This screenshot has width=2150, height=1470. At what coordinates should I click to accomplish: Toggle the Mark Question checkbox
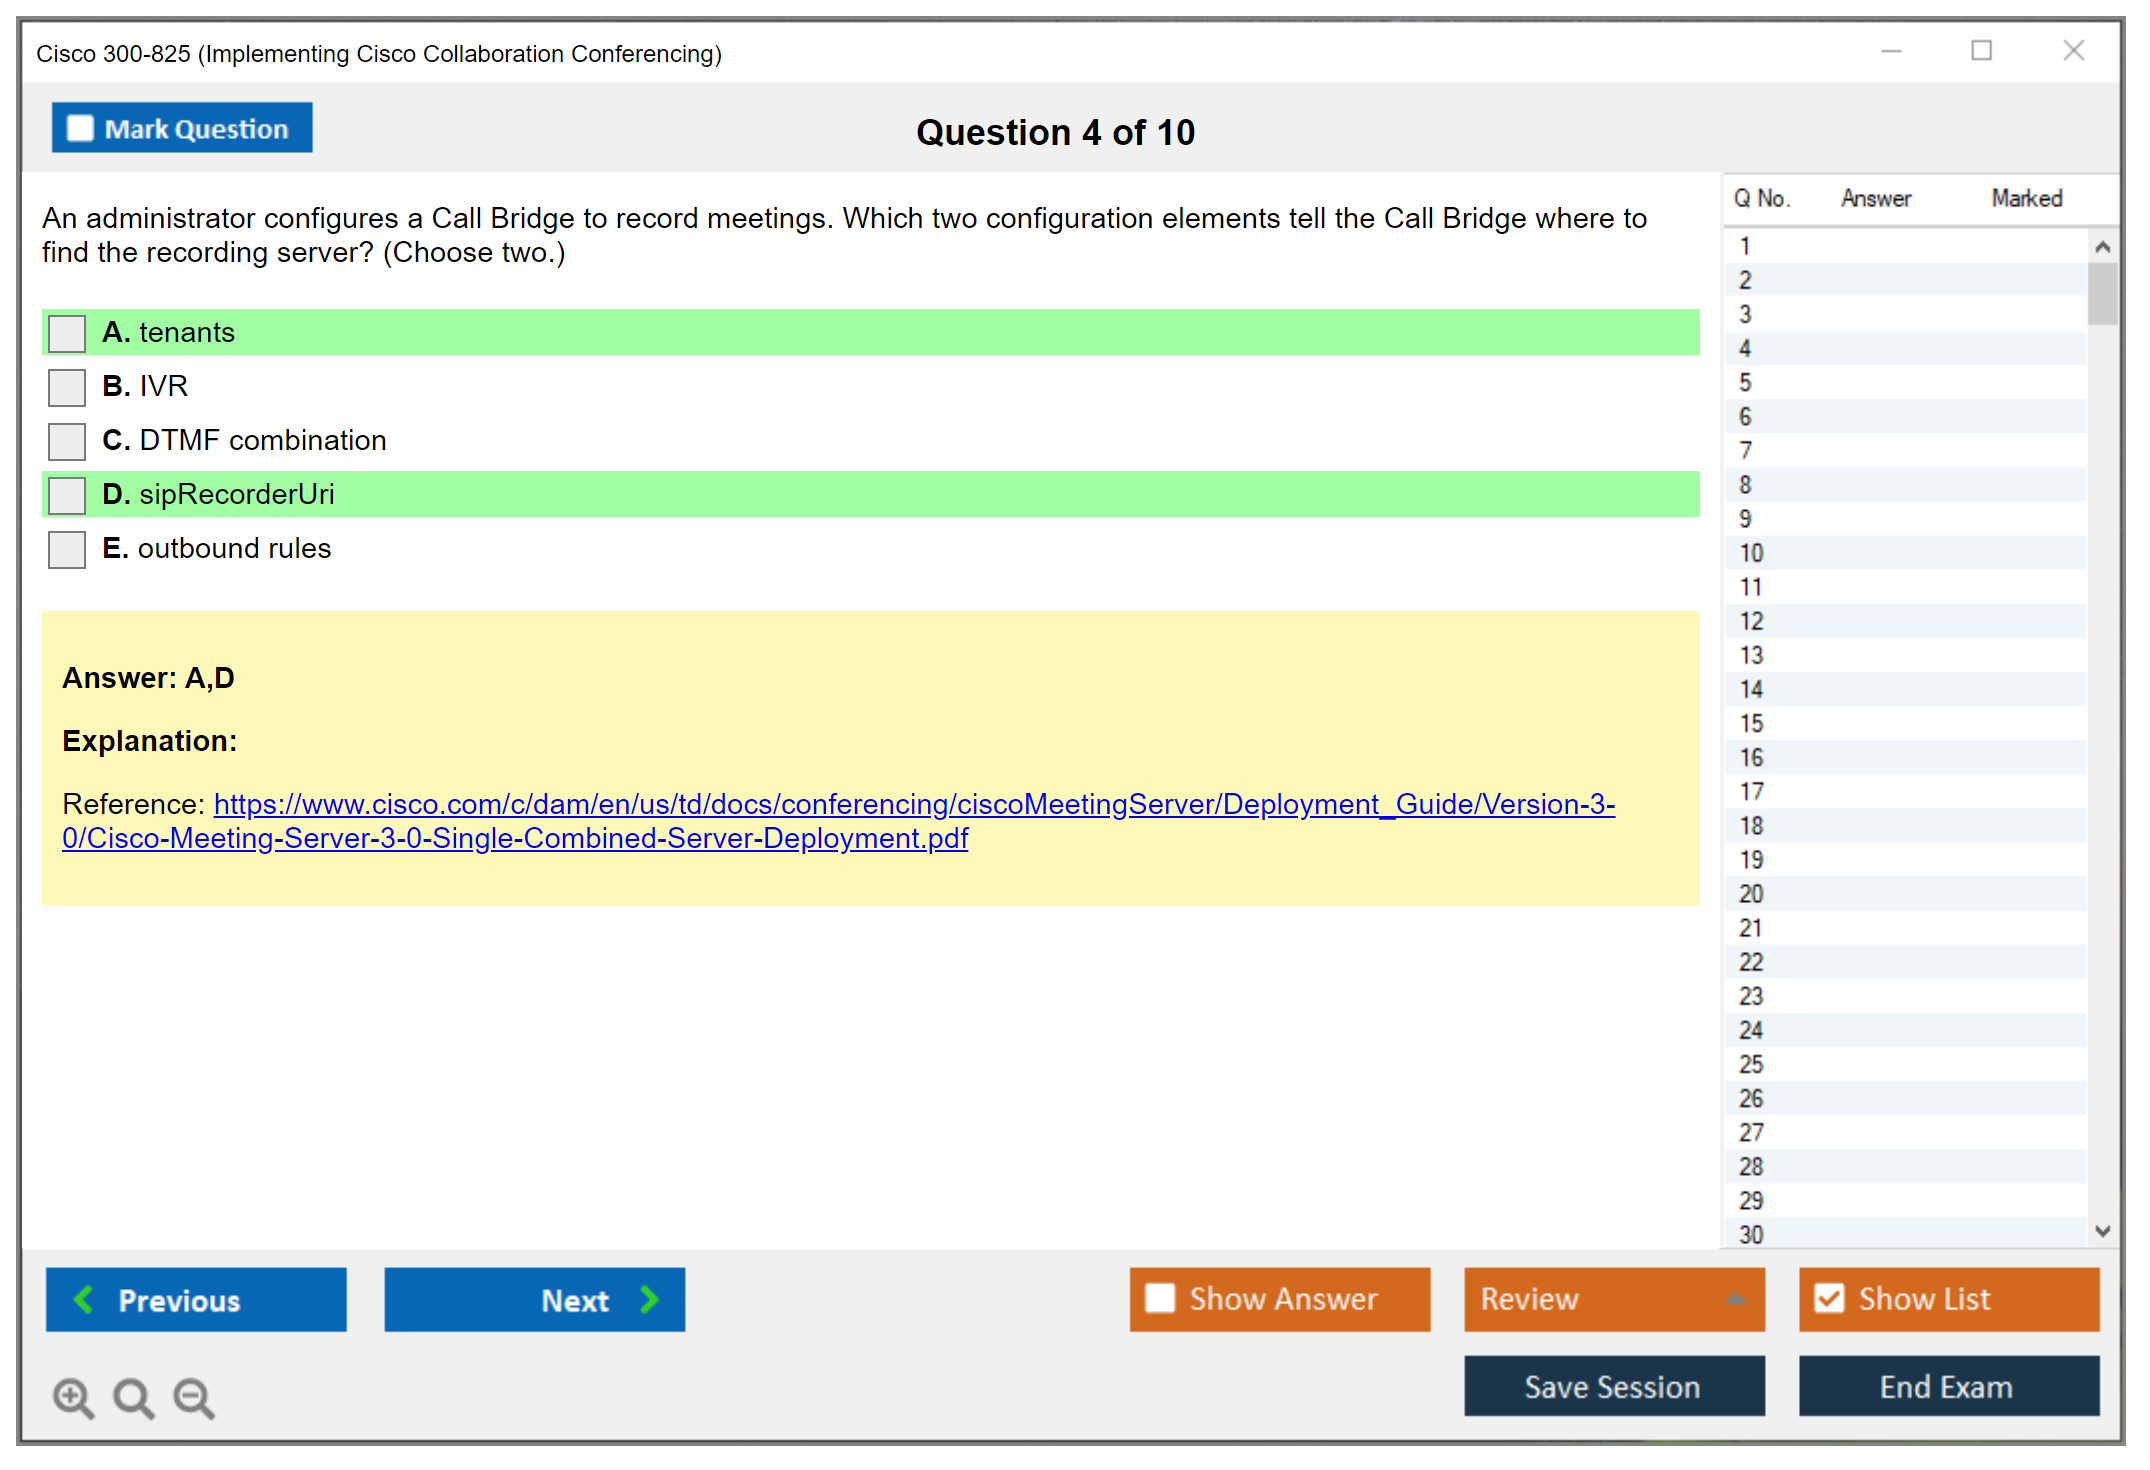click(x=80, y=129)
